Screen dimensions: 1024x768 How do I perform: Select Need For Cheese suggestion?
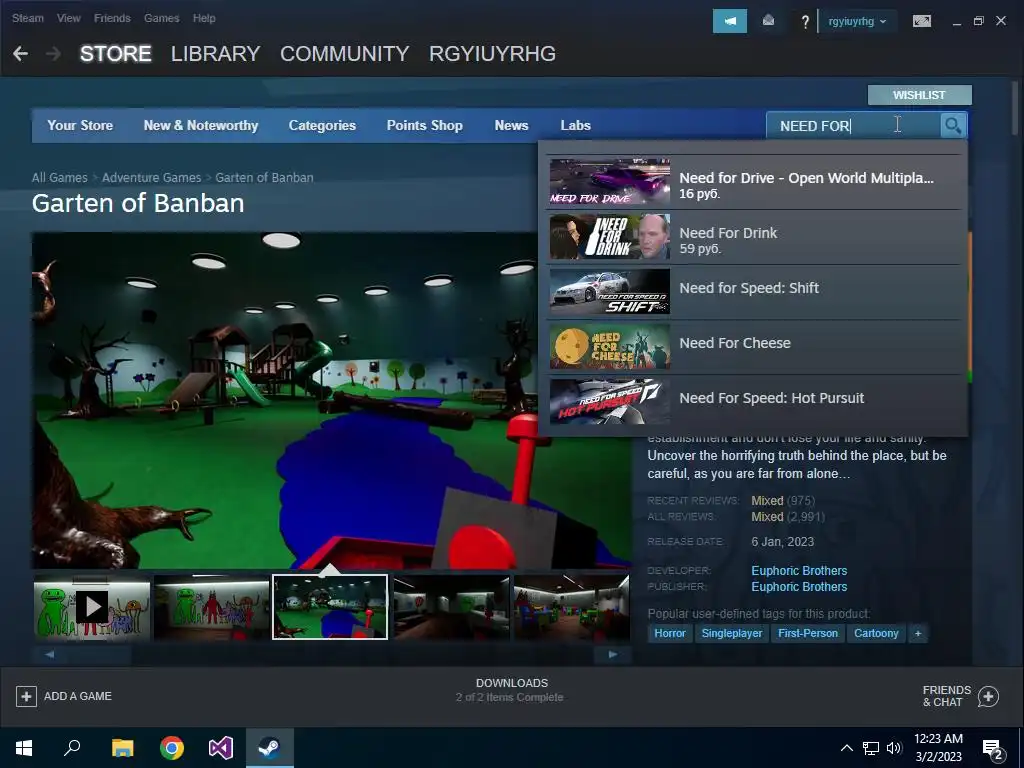pyautogui.click(x=753, y=347)
